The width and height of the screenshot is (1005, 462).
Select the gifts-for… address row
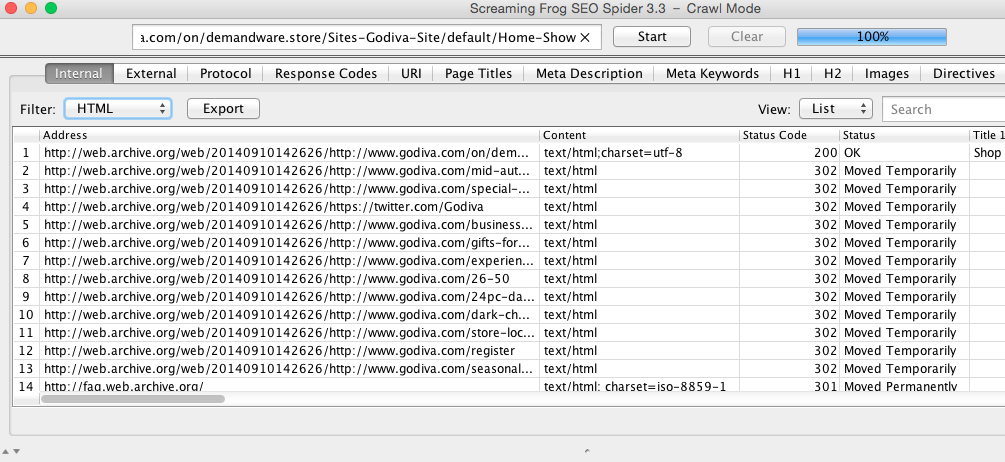[x=290, y=243]
